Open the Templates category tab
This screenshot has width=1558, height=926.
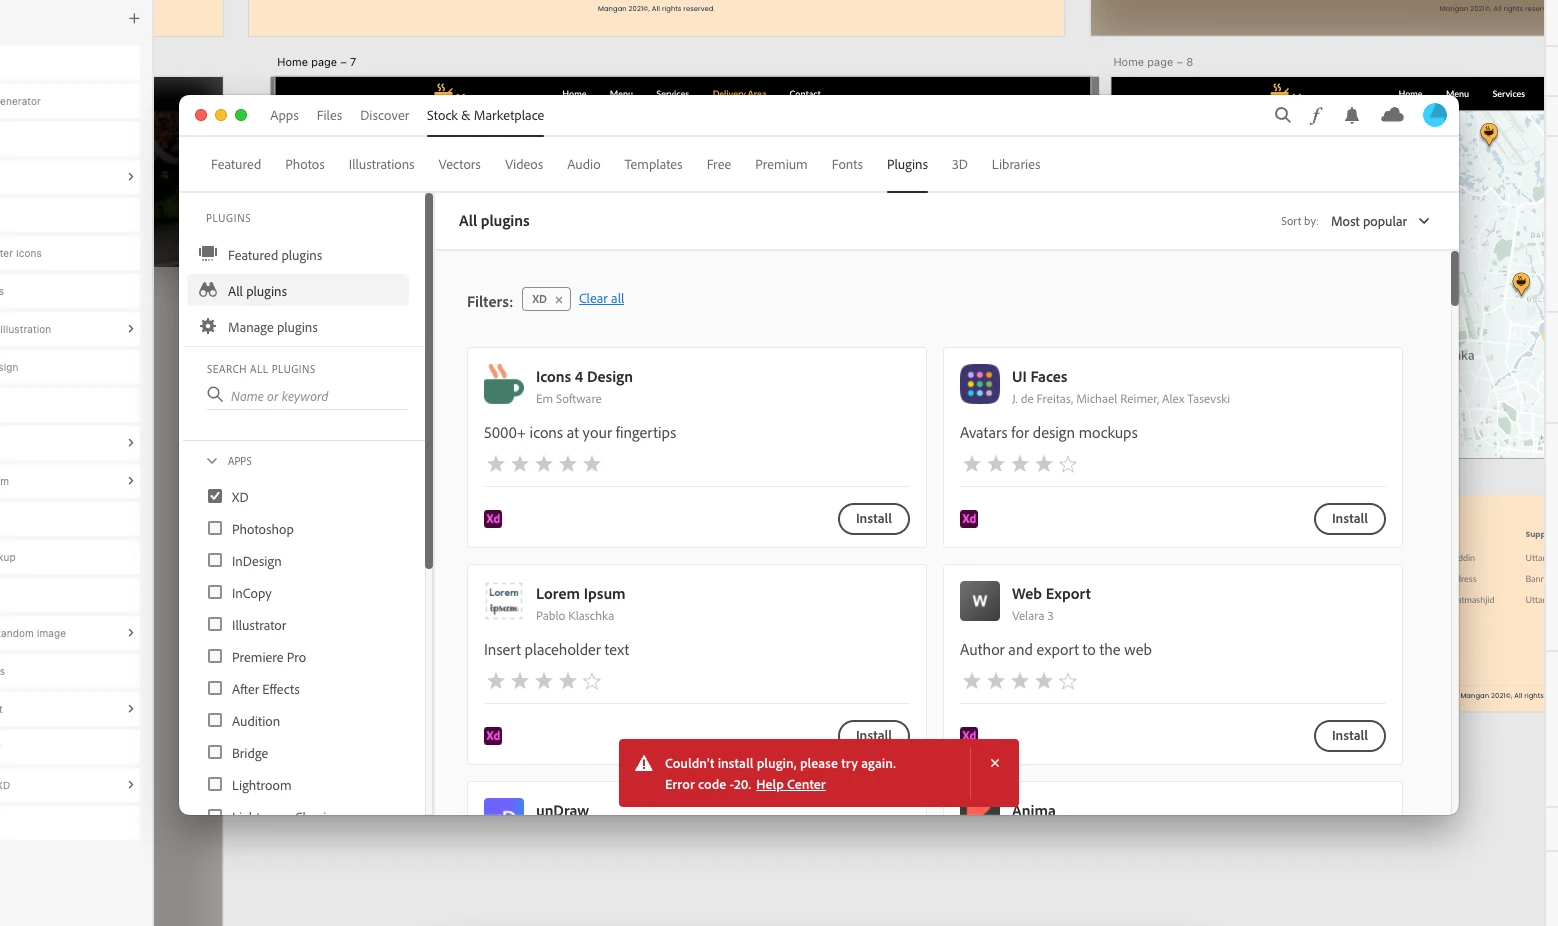click(x=653, y=164)
